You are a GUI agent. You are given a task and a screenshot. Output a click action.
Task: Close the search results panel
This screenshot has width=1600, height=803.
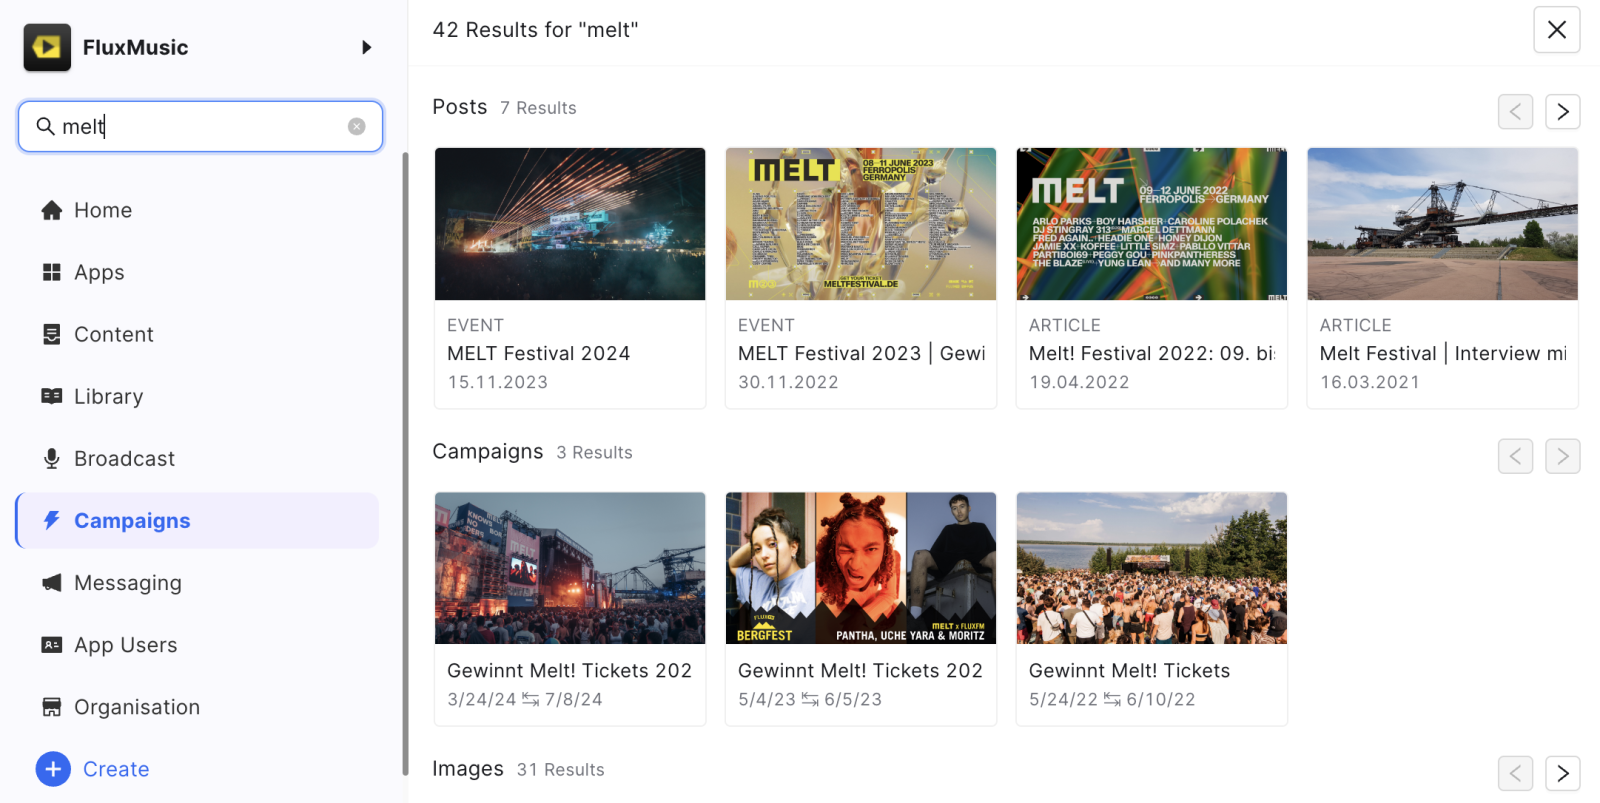point(1557,30)
